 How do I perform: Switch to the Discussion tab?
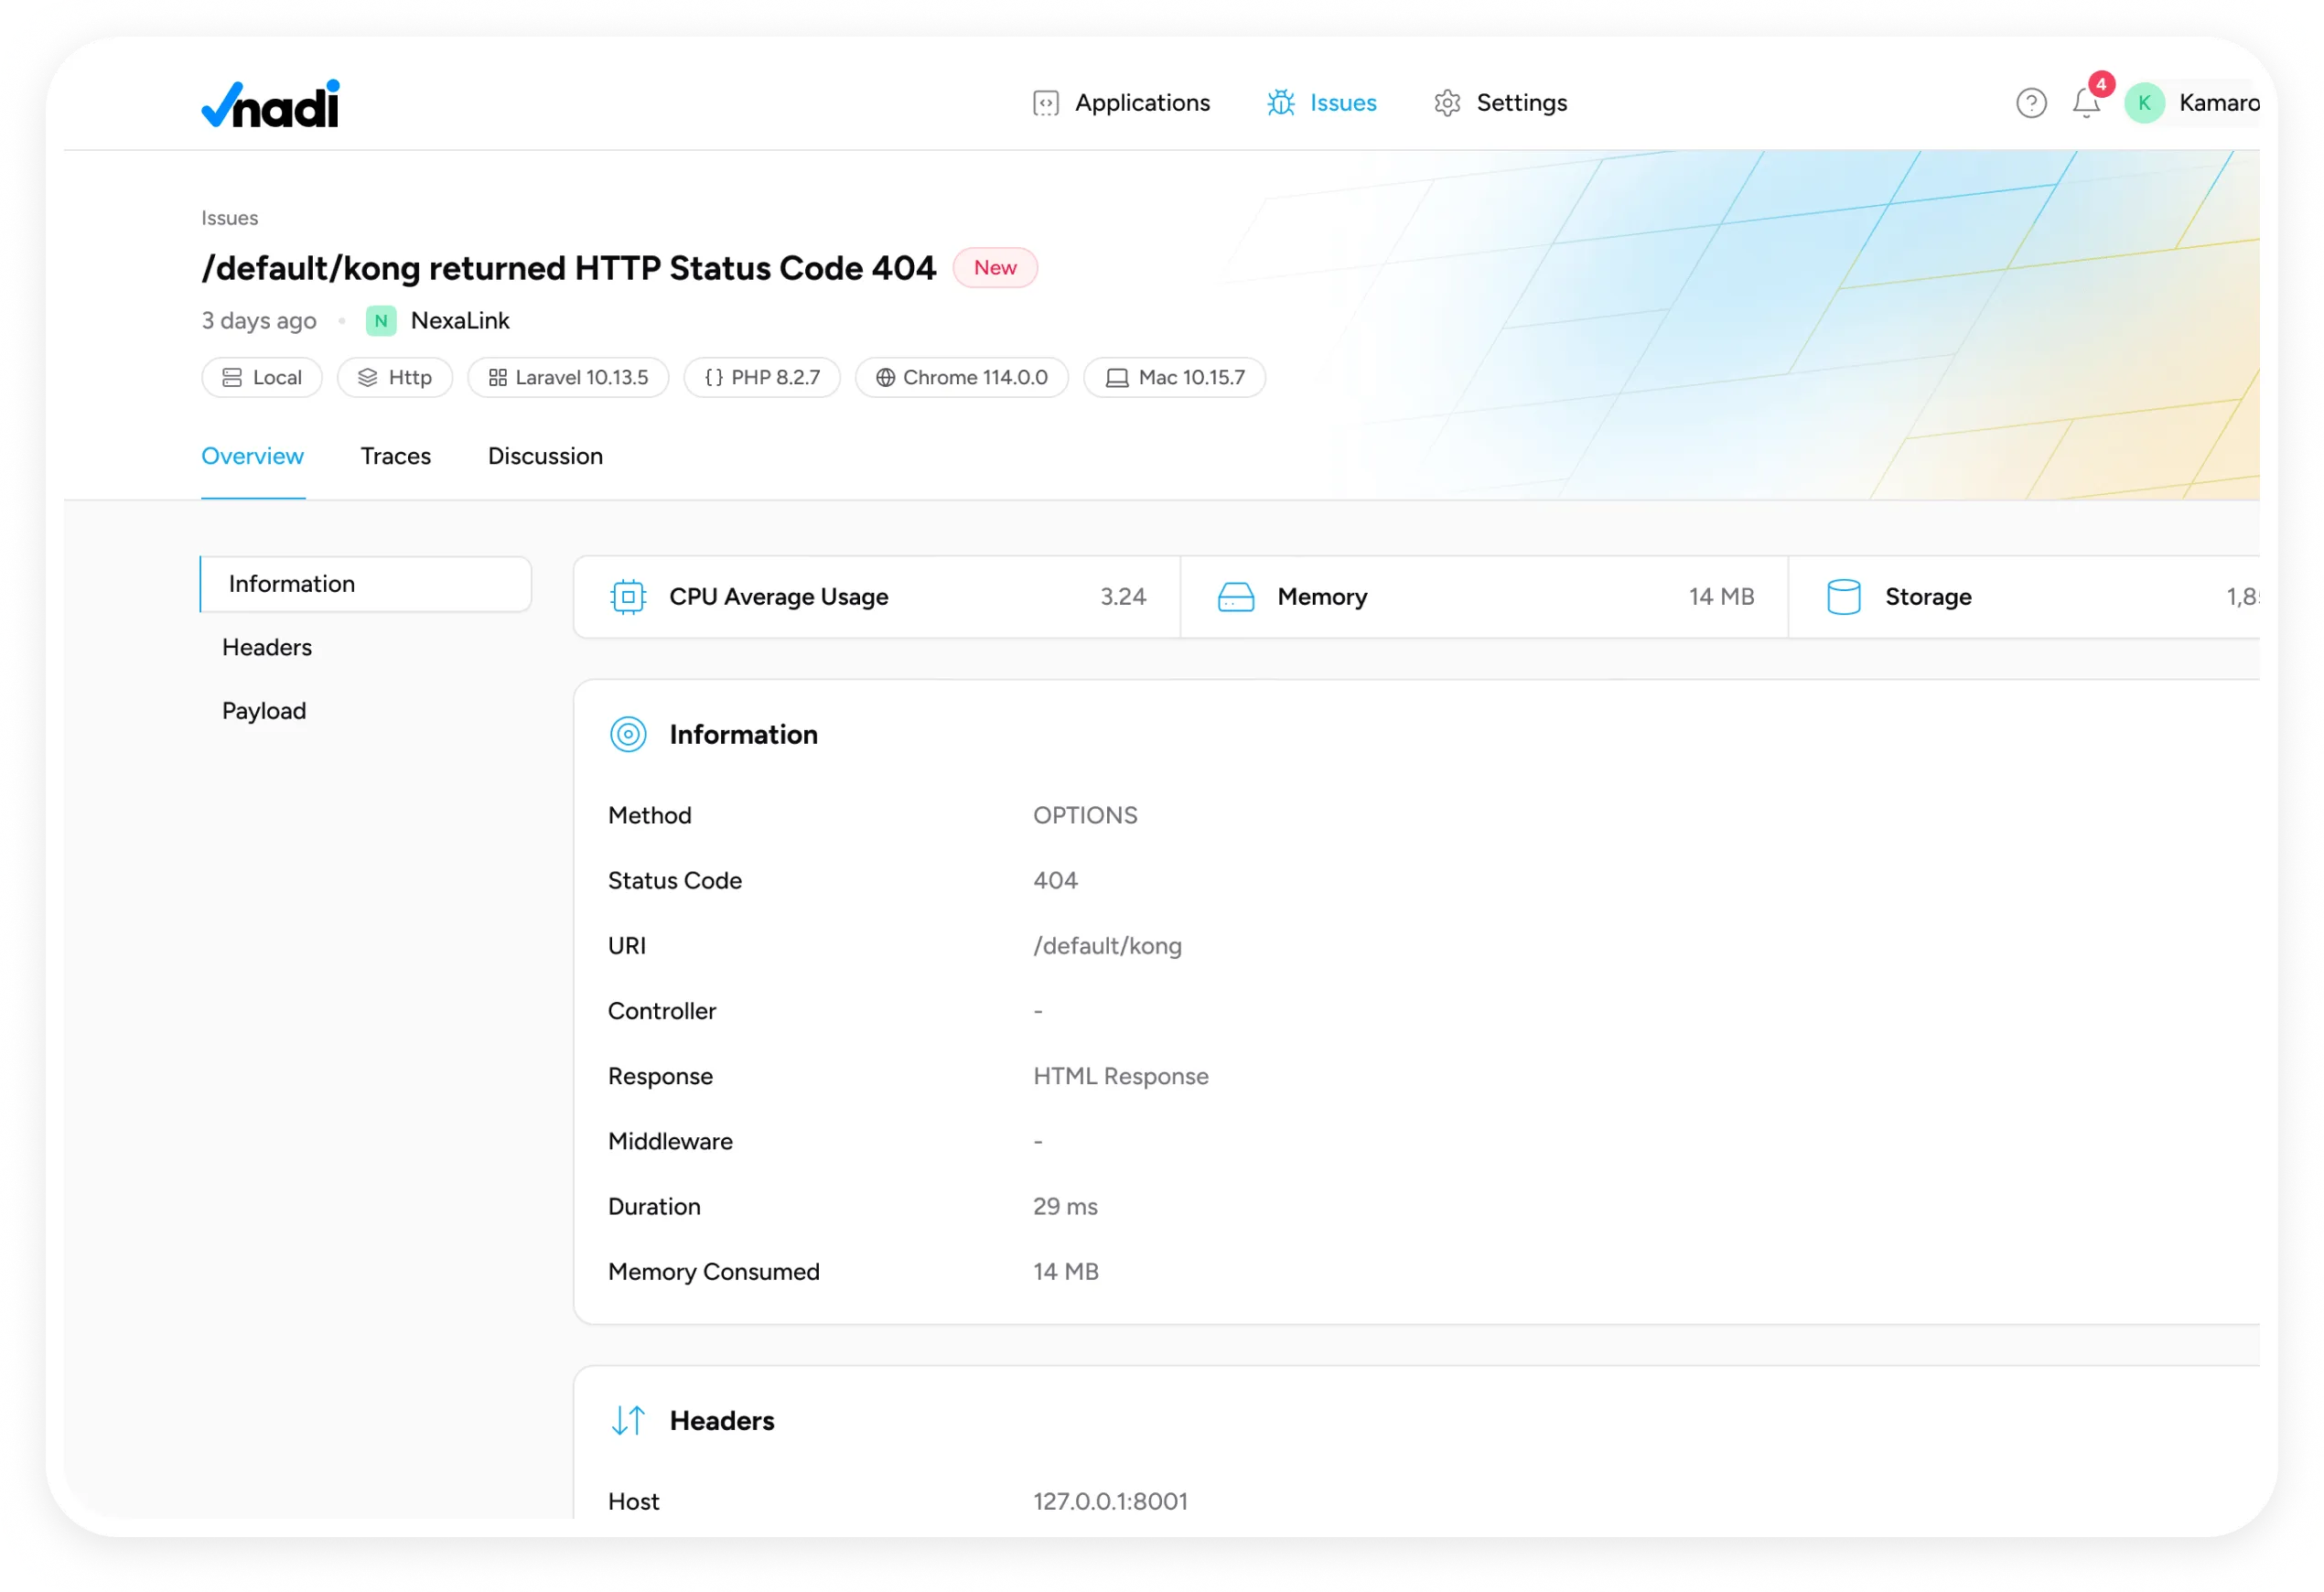click(x=545, y=456)
